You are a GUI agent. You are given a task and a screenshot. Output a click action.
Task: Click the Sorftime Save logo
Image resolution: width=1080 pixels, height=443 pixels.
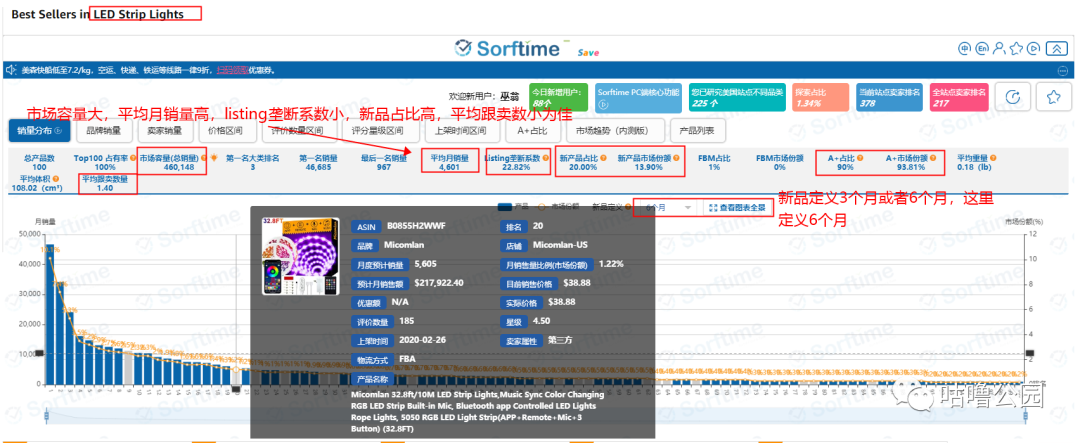coord(528,48)
